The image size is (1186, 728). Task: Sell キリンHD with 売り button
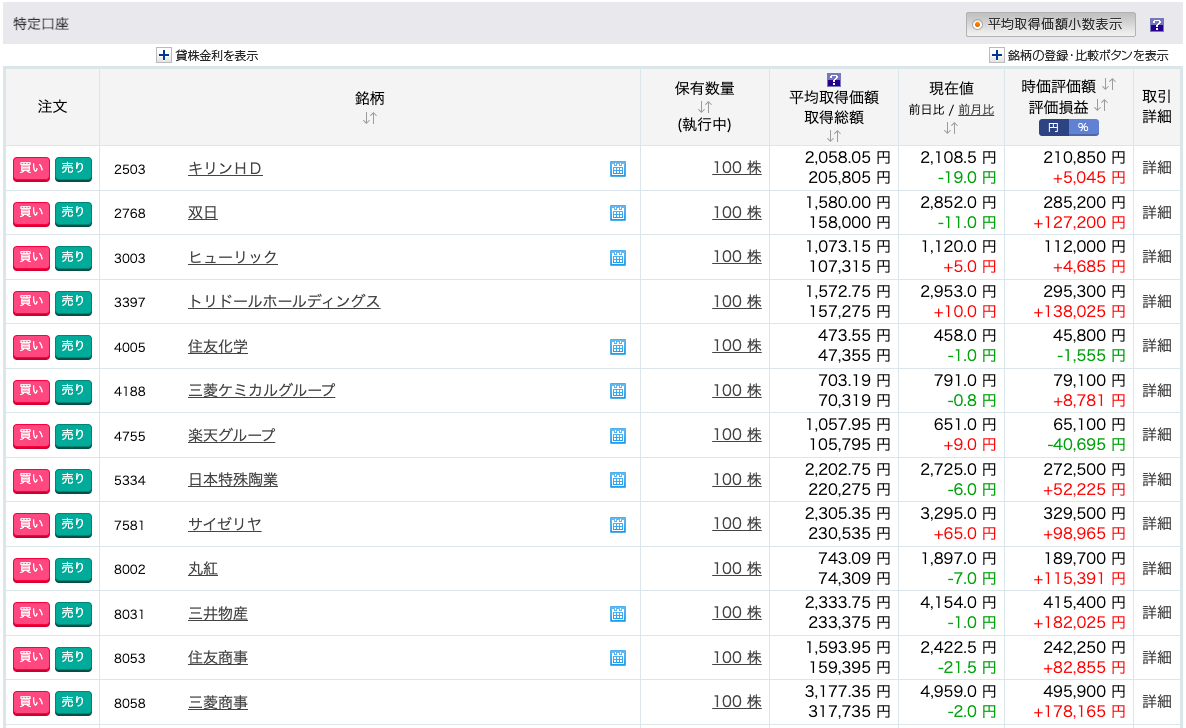pos(73,169)
